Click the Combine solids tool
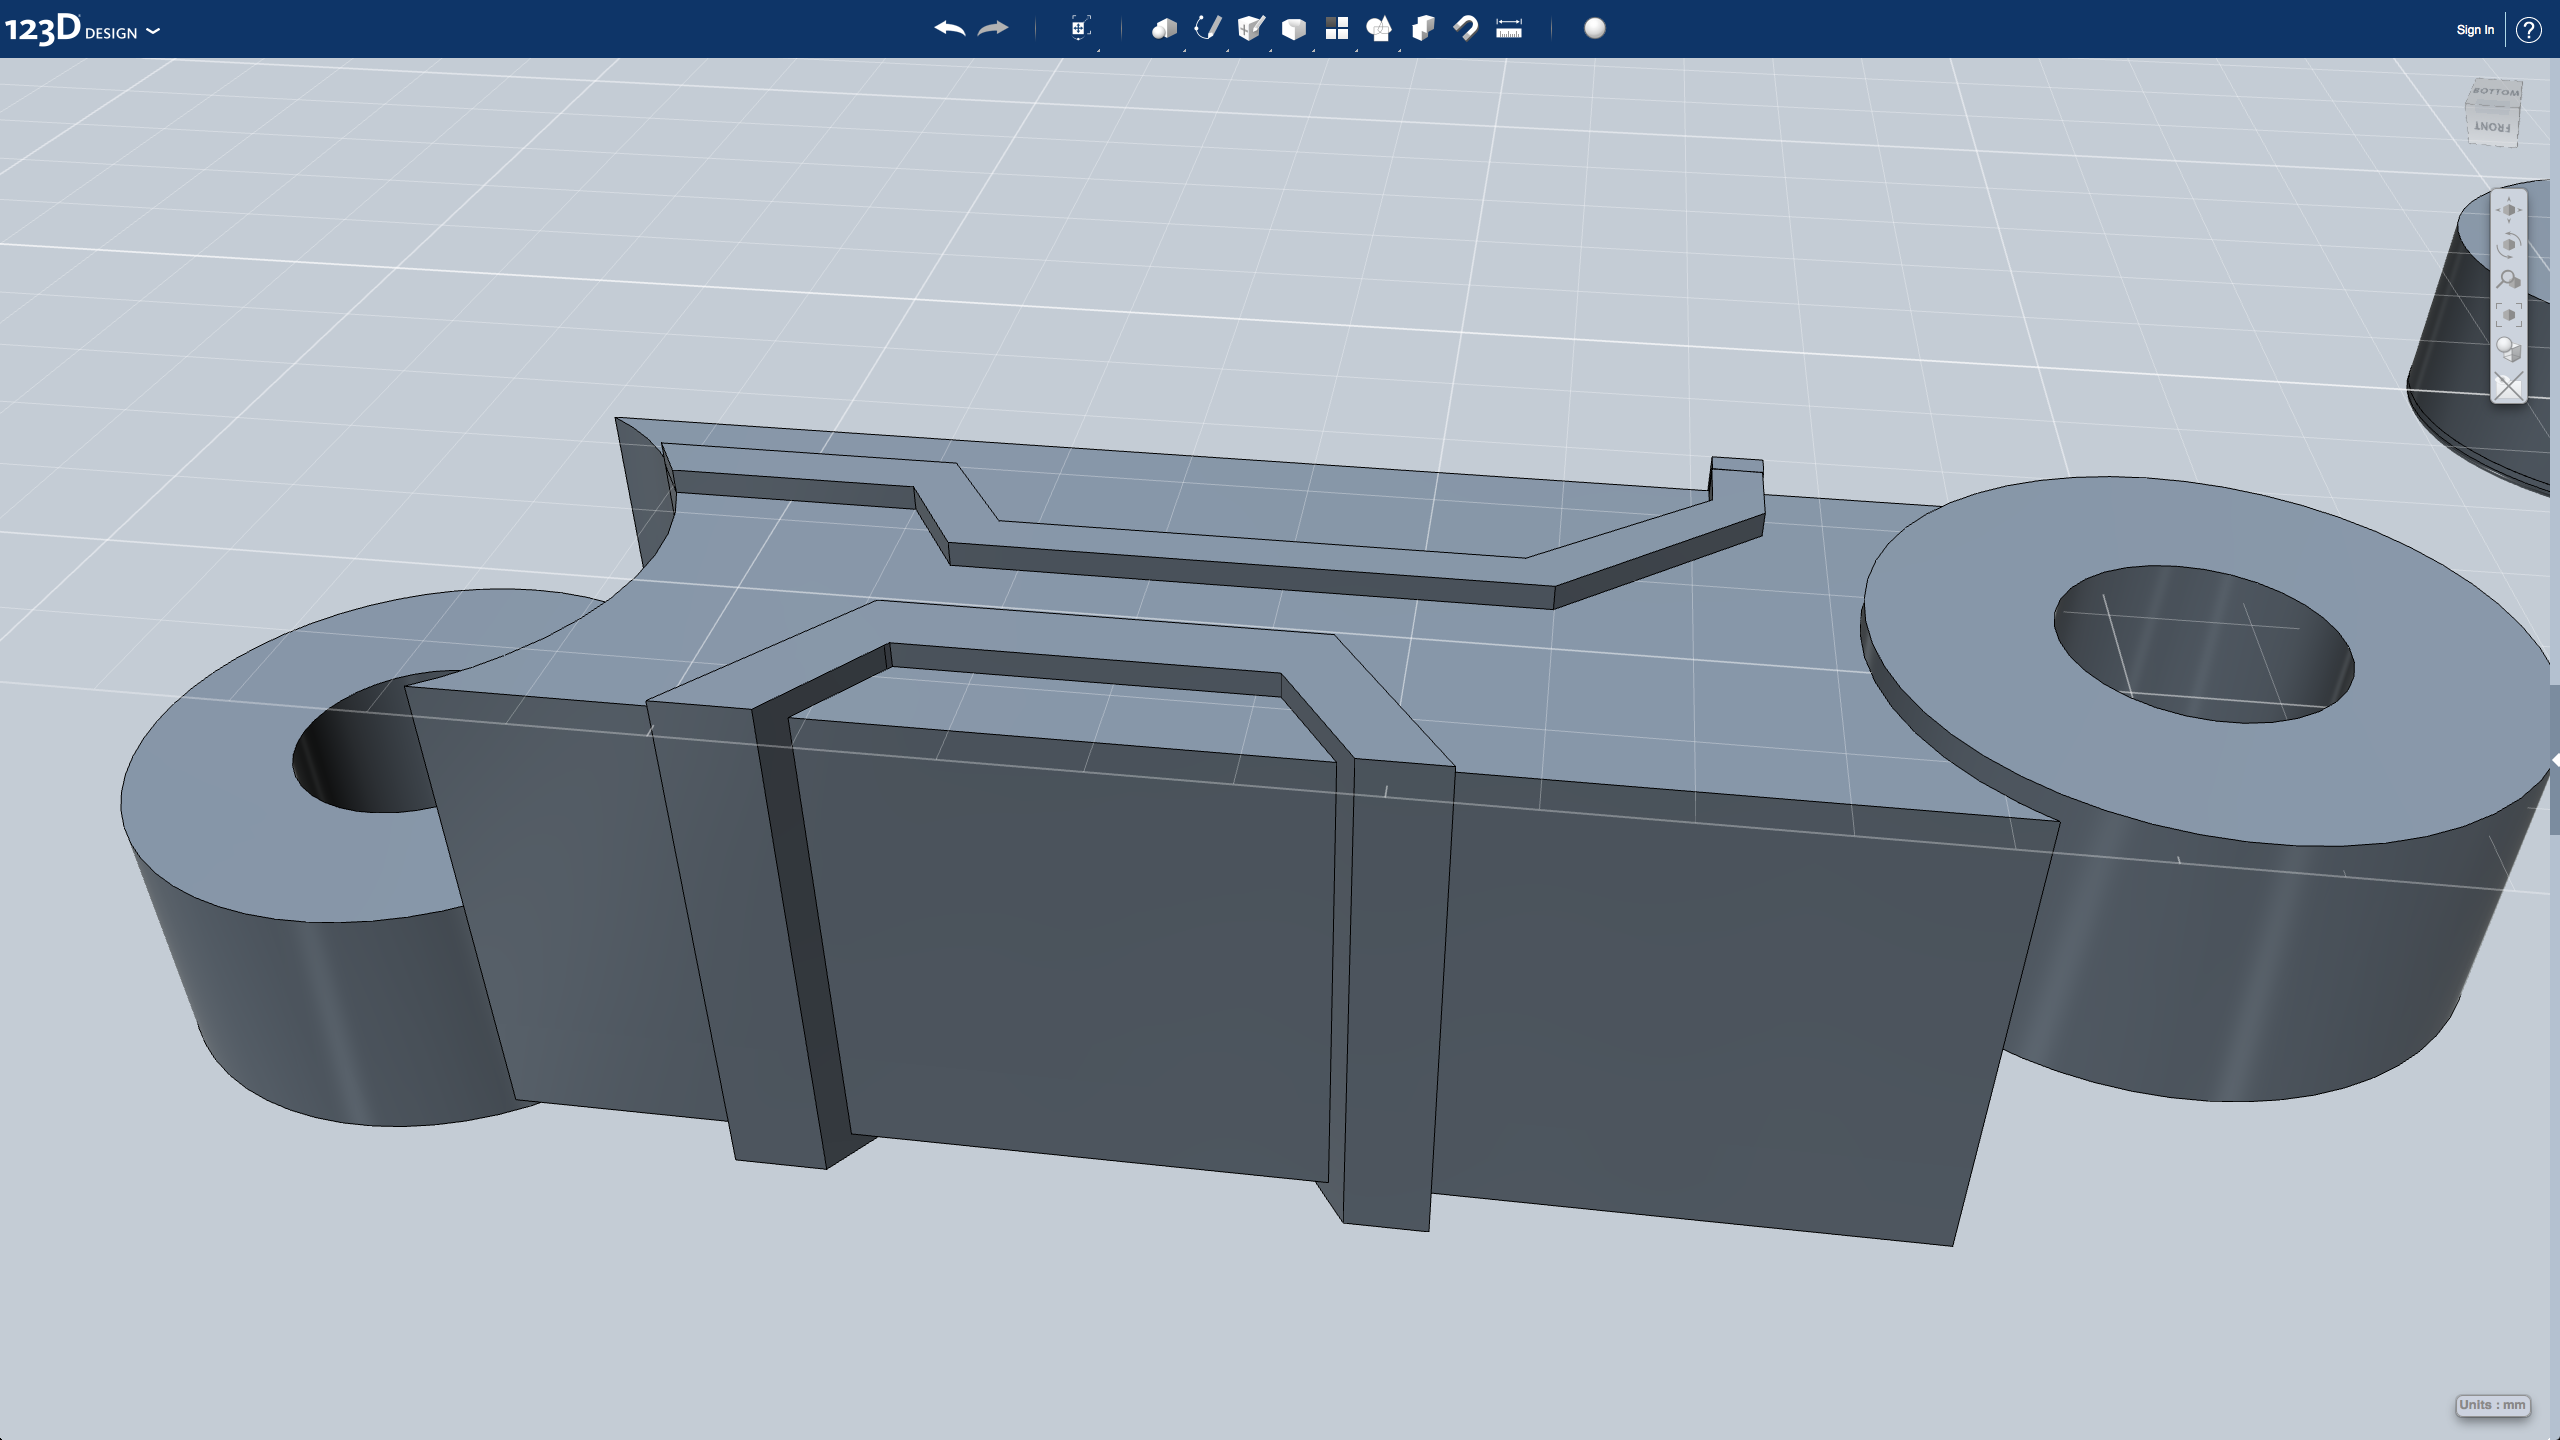 pos(1422,29)
